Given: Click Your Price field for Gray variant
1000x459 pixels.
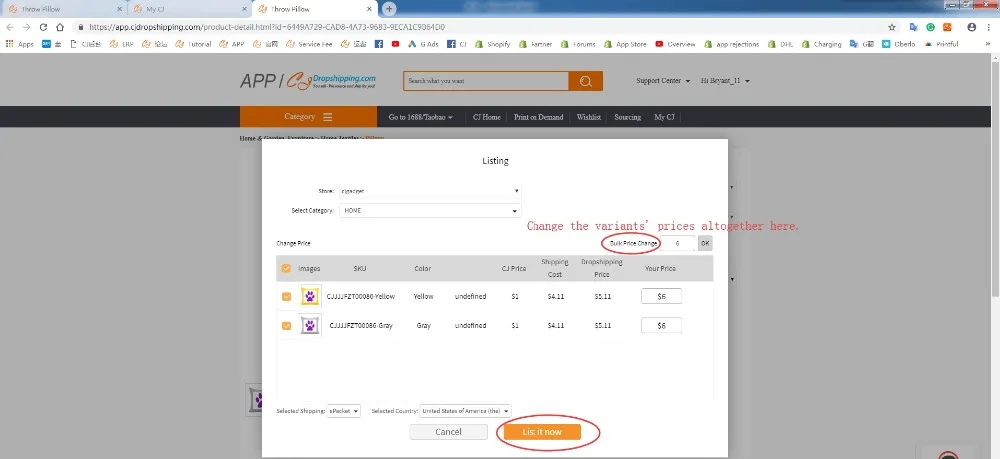Looking at the screenshot, I should point(661,325).
